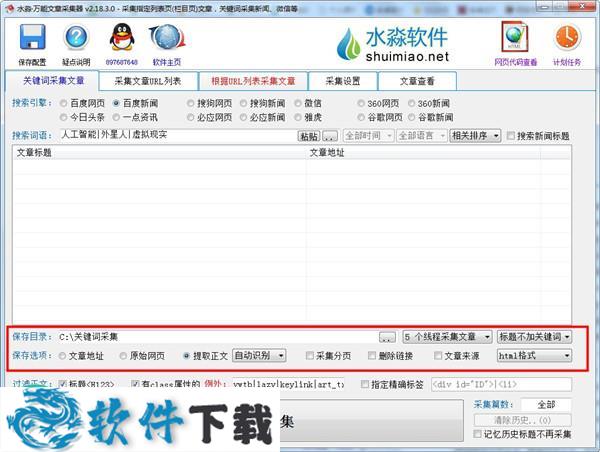Click the browse button beside save directory
The height and width of the screenshot is (452, 600).
point(387,338)
